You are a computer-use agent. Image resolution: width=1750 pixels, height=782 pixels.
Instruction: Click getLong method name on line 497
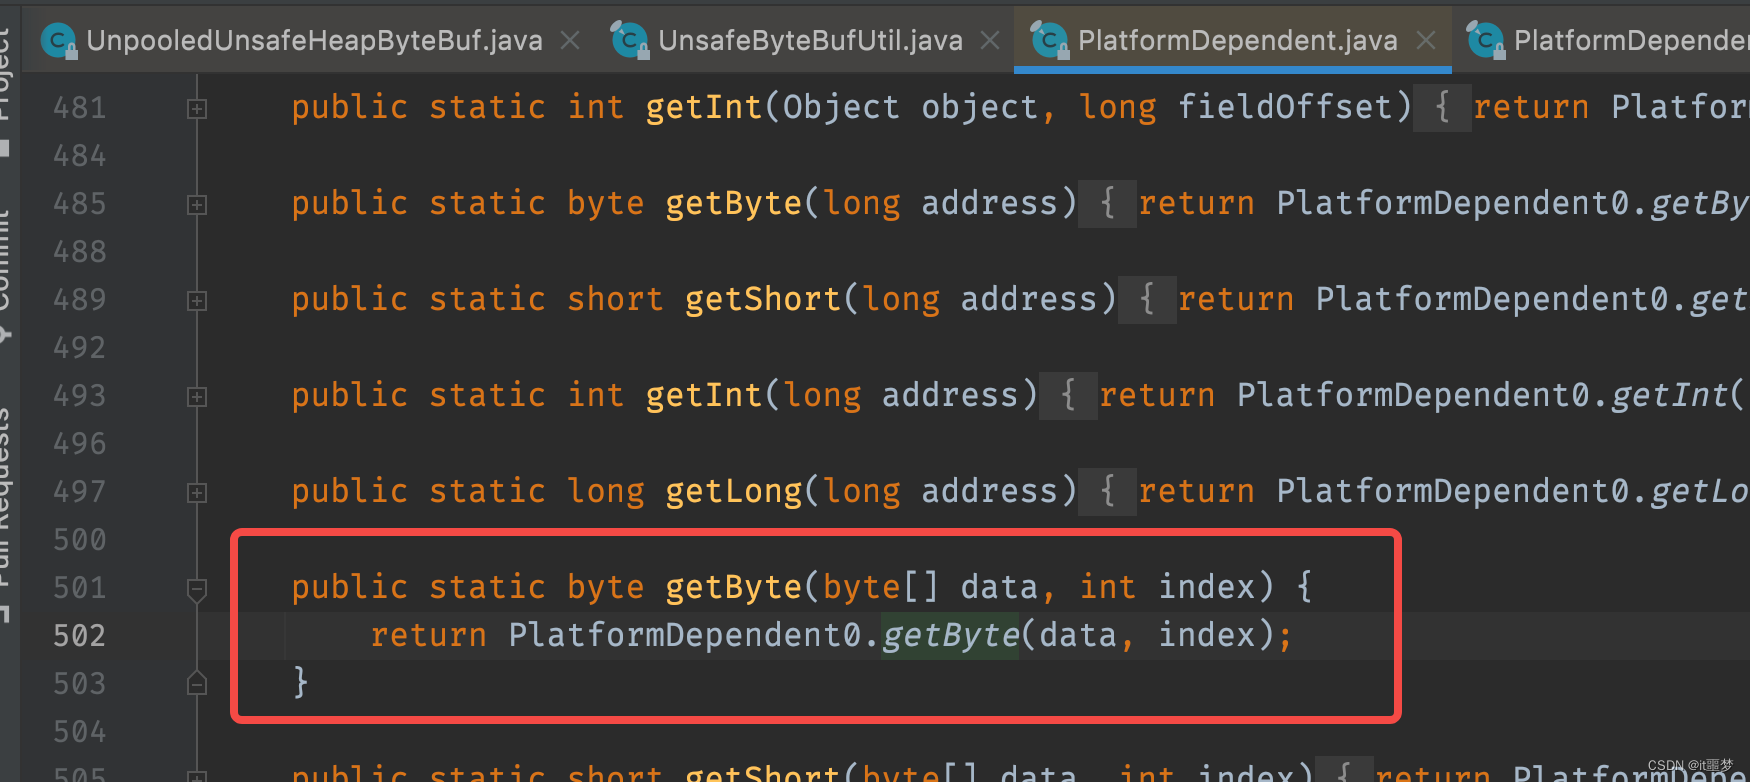(734, 491)
